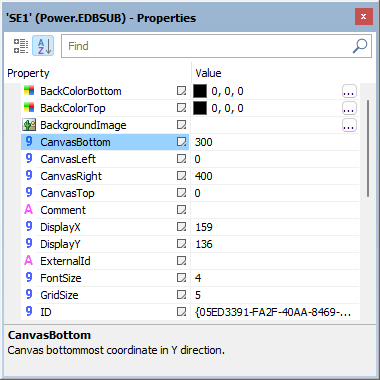
Task: Select the CanvasRight property row
Action: point(190,176)
